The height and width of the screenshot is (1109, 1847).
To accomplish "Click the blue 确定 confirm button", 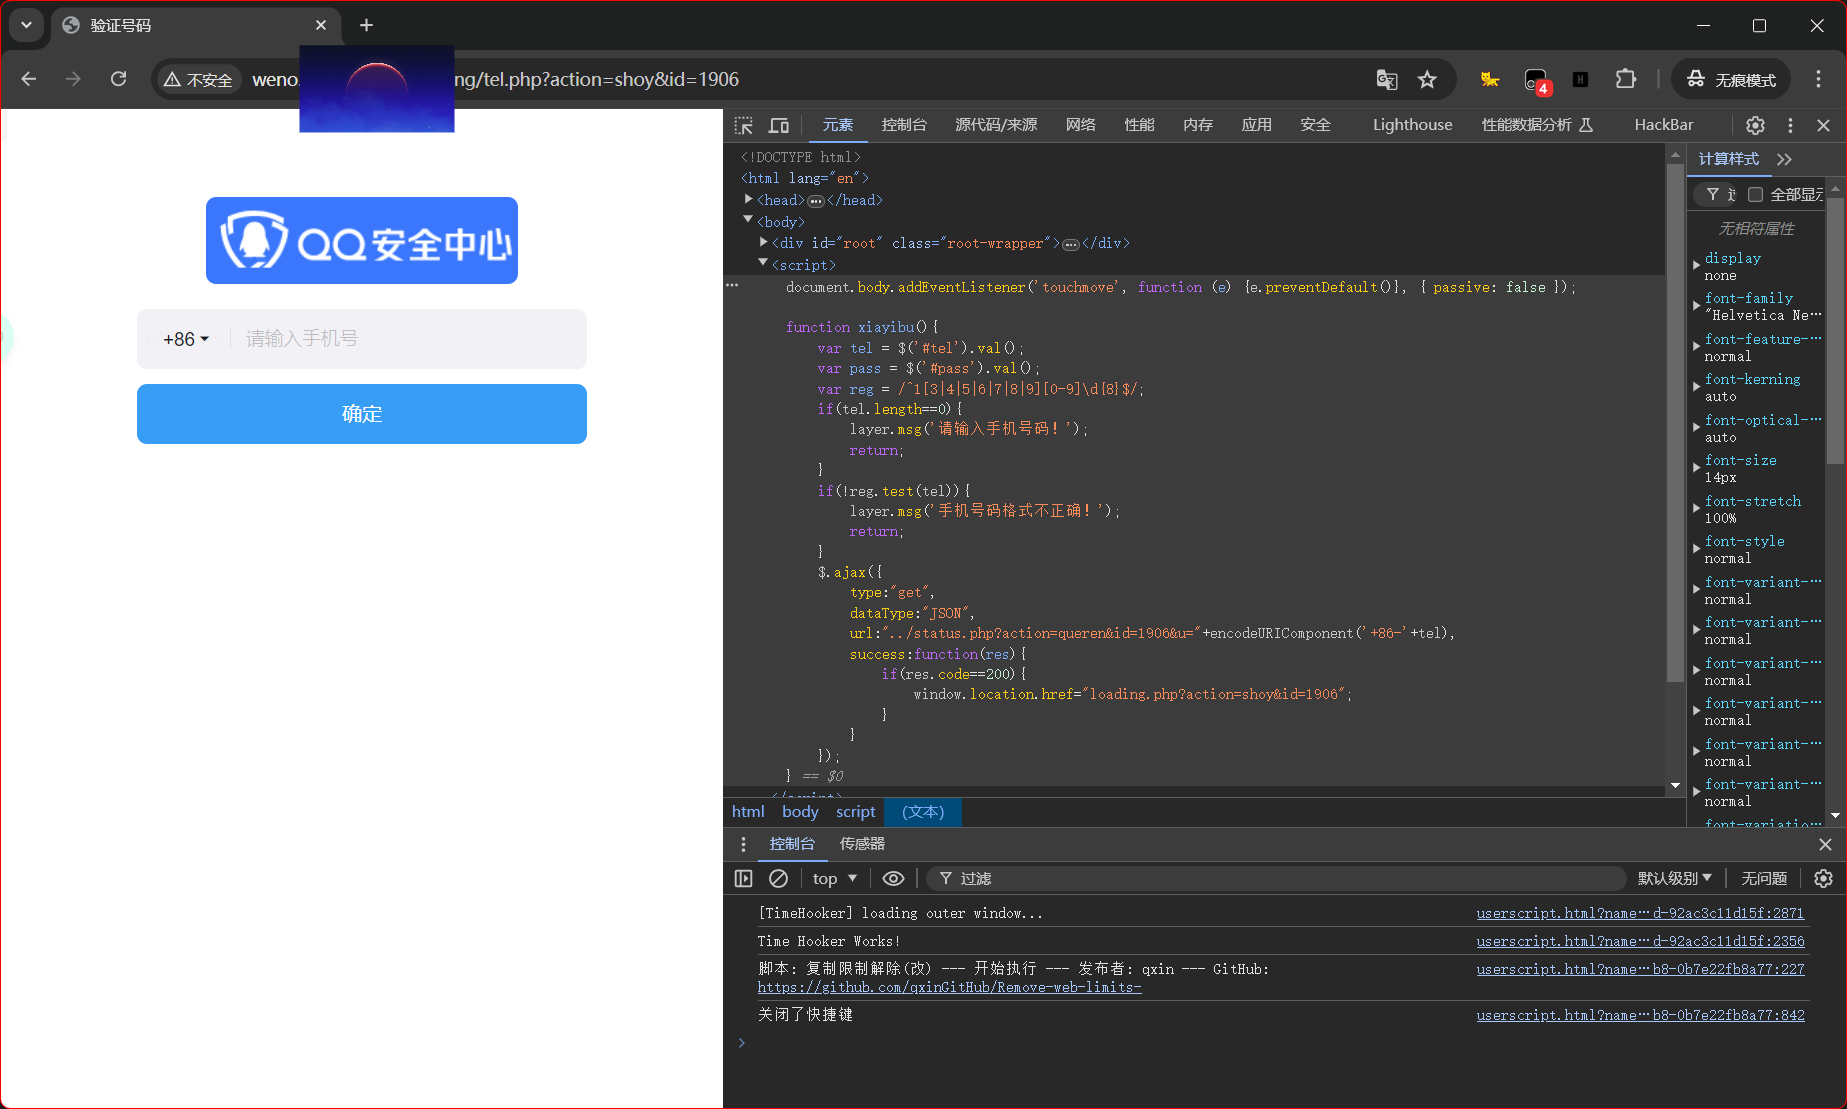I will (x=362, y=414).
